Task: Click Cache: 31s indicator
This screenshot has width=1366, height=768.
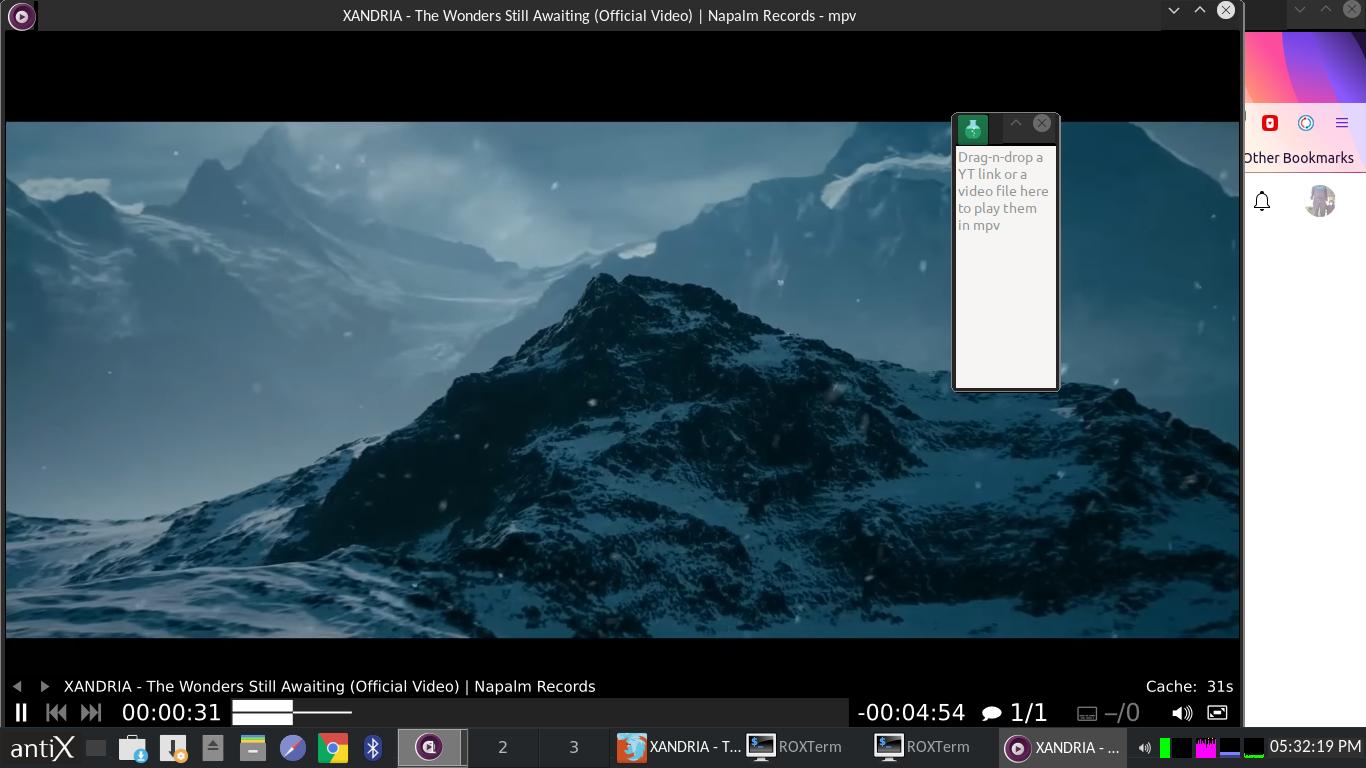Action: [x=1189, y=686]
